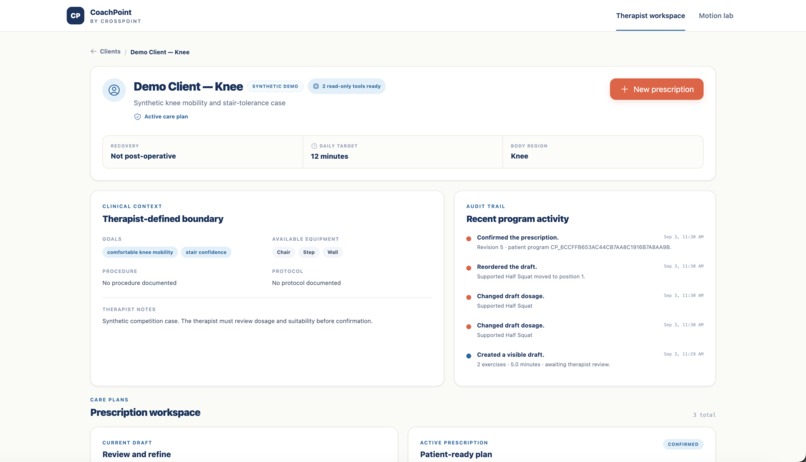This screenshot has width=806, height=462.
Task: Click 'Supported Half Squat moved to position 1.' text
Action: pos(531,276)
